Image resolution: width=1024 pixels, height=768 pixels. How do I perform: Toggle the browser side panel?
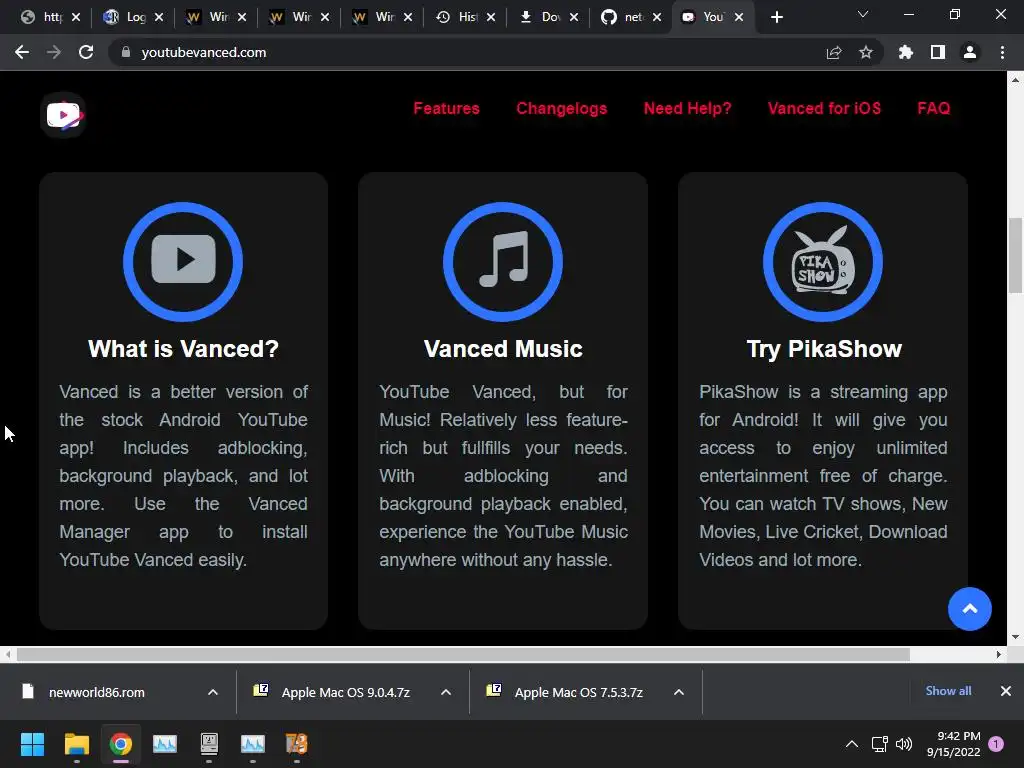(x=938, y=52)
